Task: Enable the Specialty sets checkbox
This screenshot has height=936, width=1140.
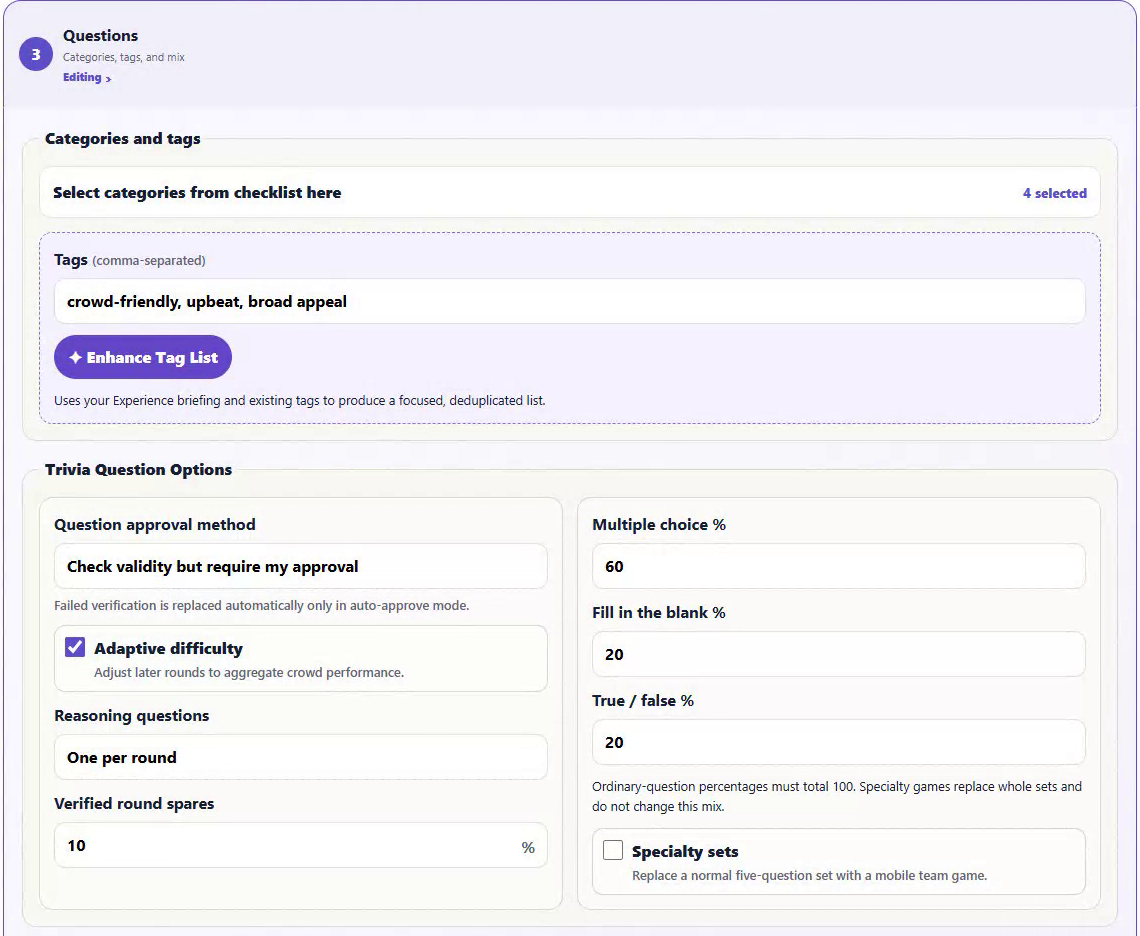Action: (613, 849)
